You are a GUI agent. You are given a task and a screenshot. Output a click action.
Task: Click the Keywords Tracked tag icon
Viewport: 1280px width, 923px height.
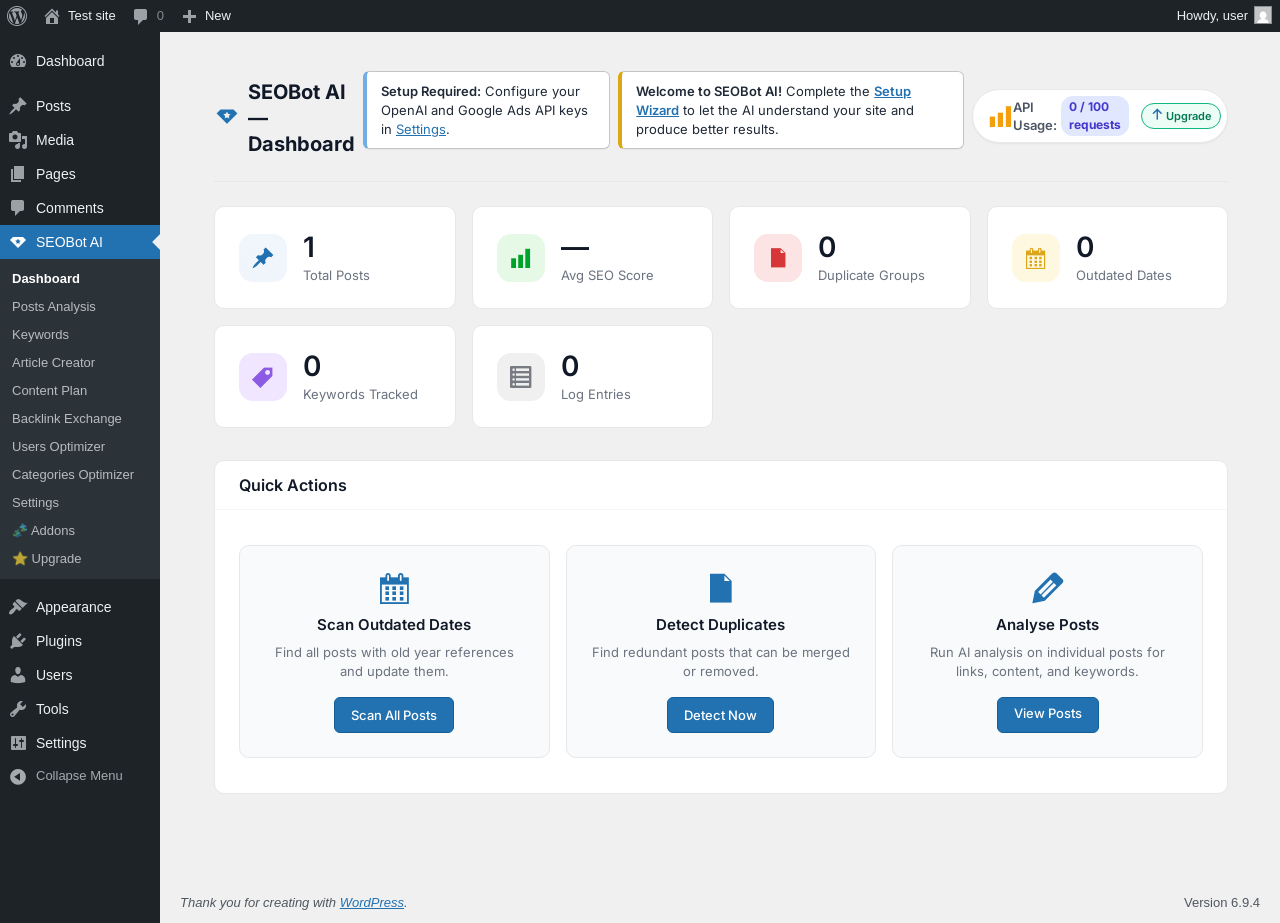coord(263,377)
